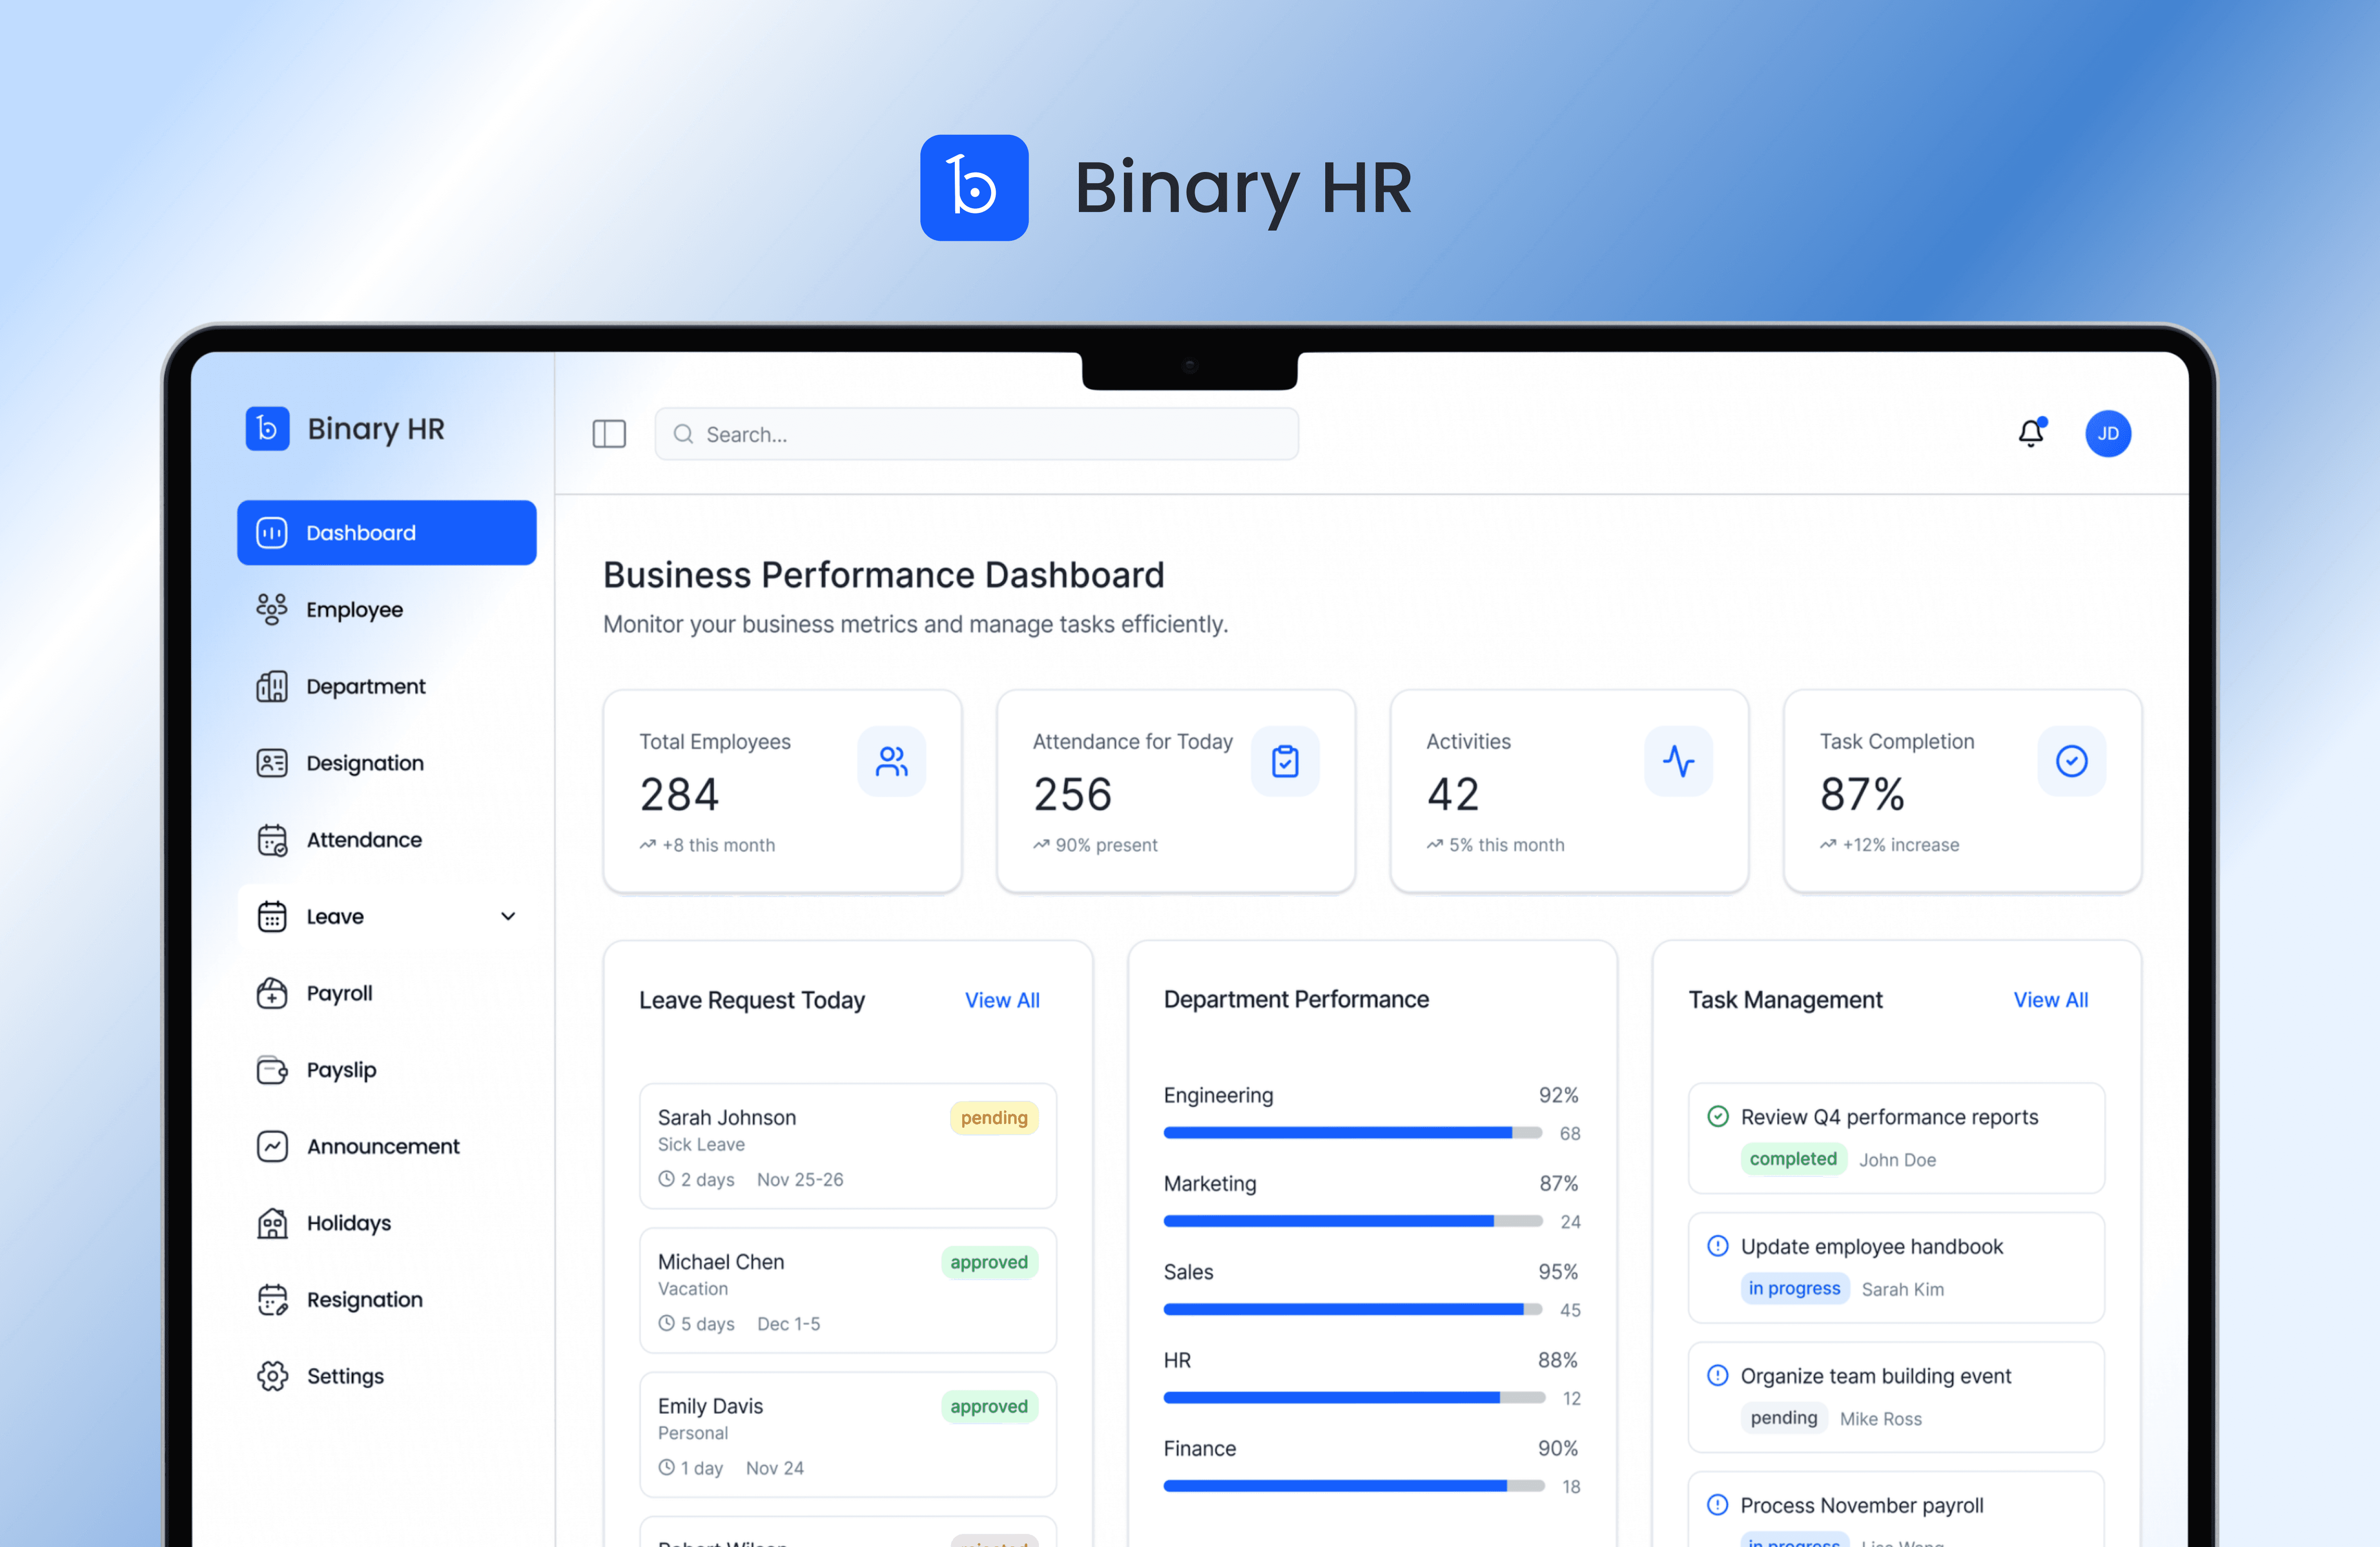Select Sarah Johnson's pending leave request

(847, 1146)
